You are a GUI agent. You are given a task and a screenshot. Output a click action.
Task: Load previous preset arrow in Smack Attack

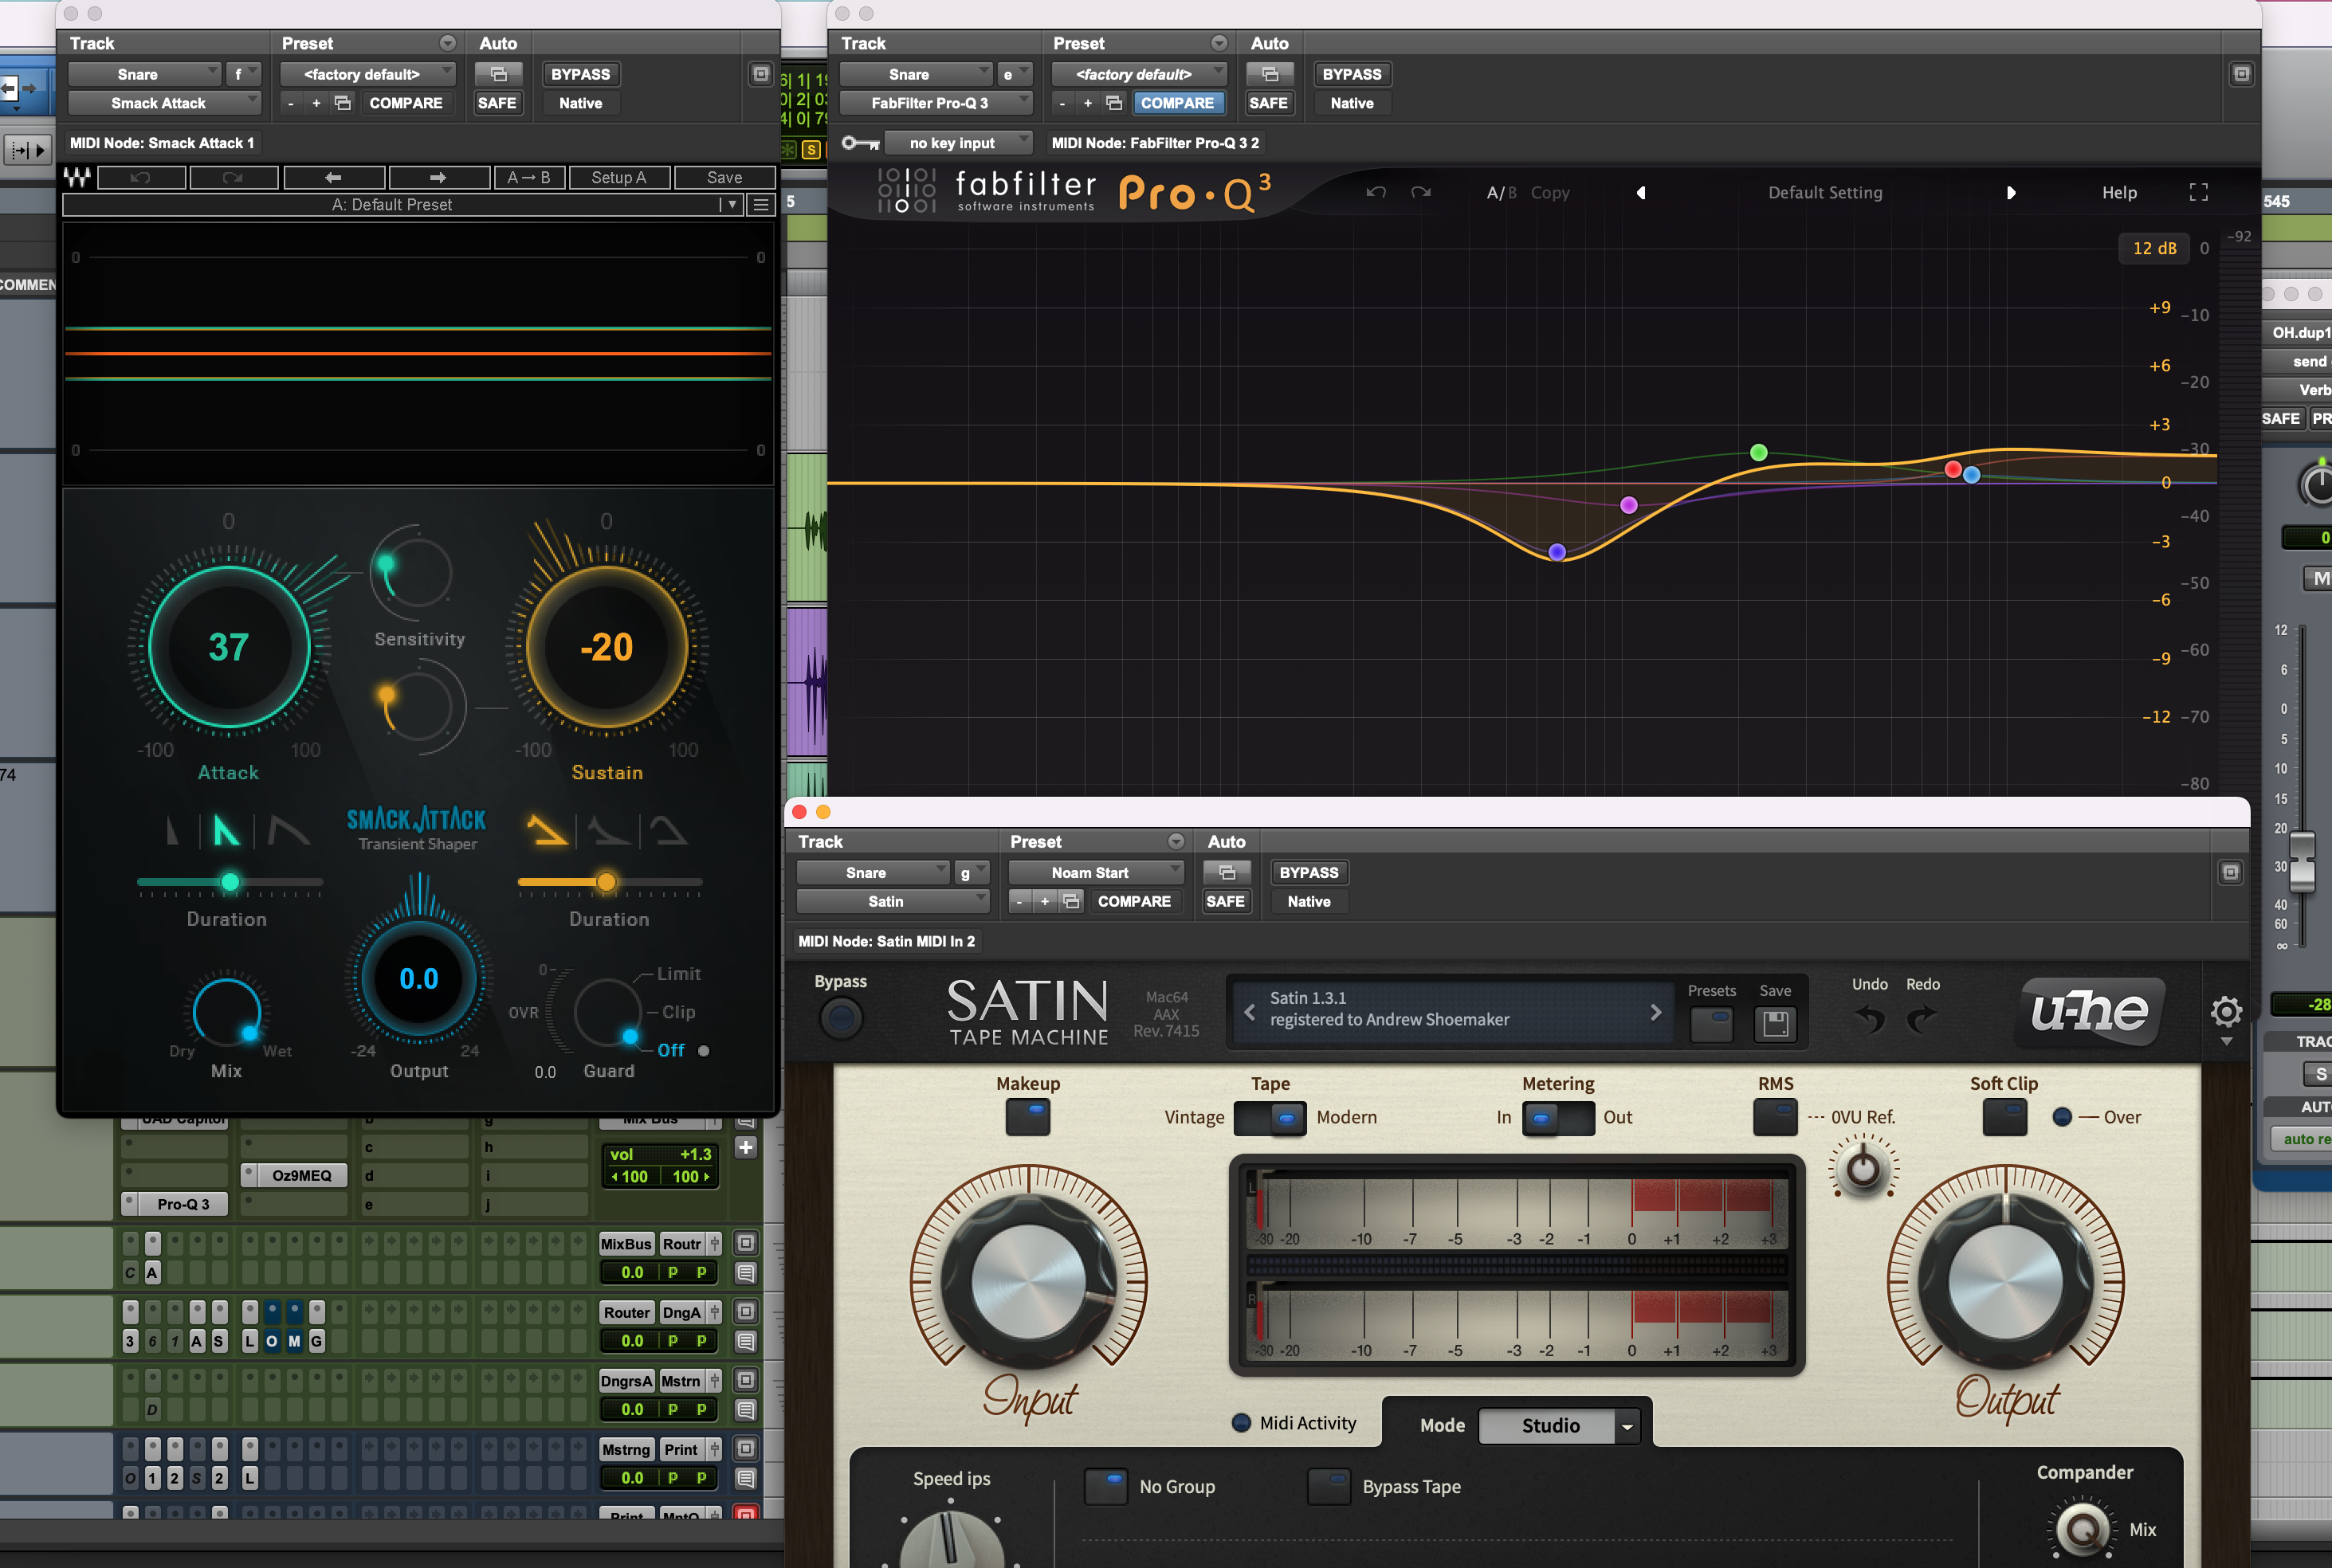[334, 177]
